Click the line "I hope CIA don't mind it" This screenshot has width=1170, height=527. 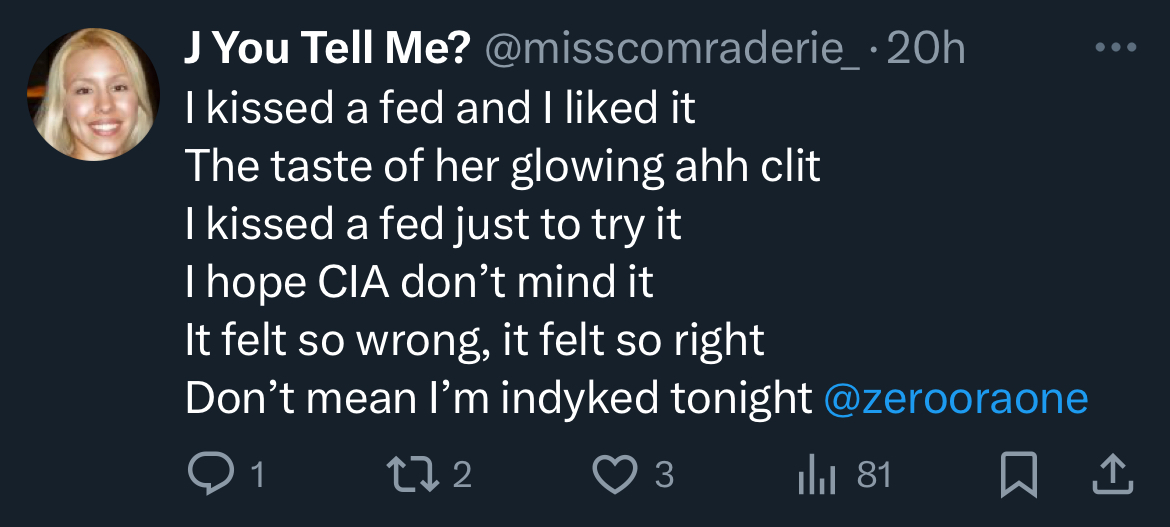419,283
